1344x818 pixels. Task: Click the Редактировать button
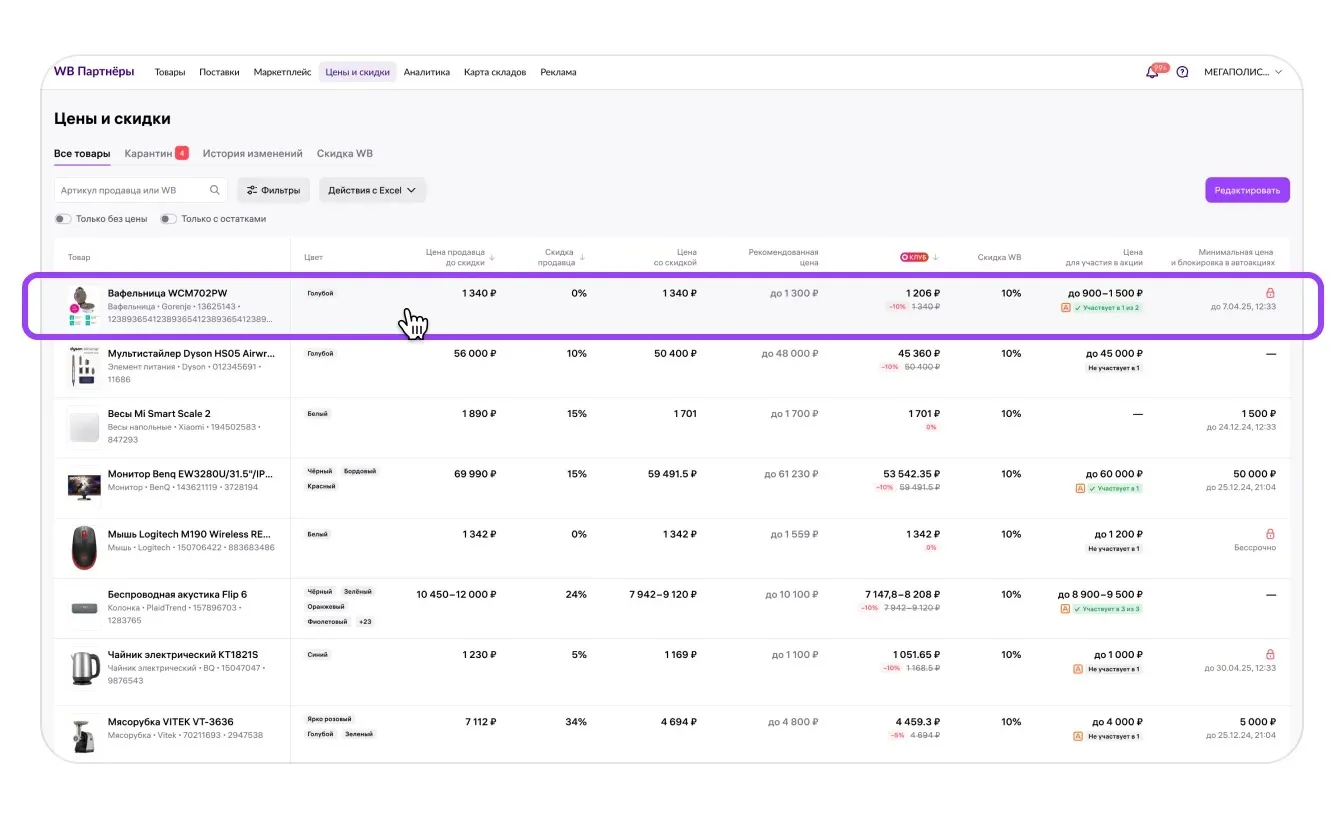(x=1247, y=190)
